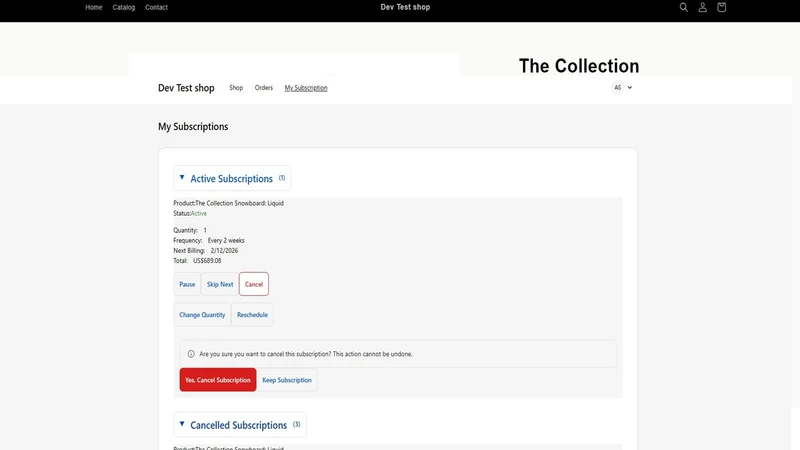The width and height of the screenshot is (800, 450).
Task: Confirm with Yes, Cancel Subscription
Action: coord(218,380)
